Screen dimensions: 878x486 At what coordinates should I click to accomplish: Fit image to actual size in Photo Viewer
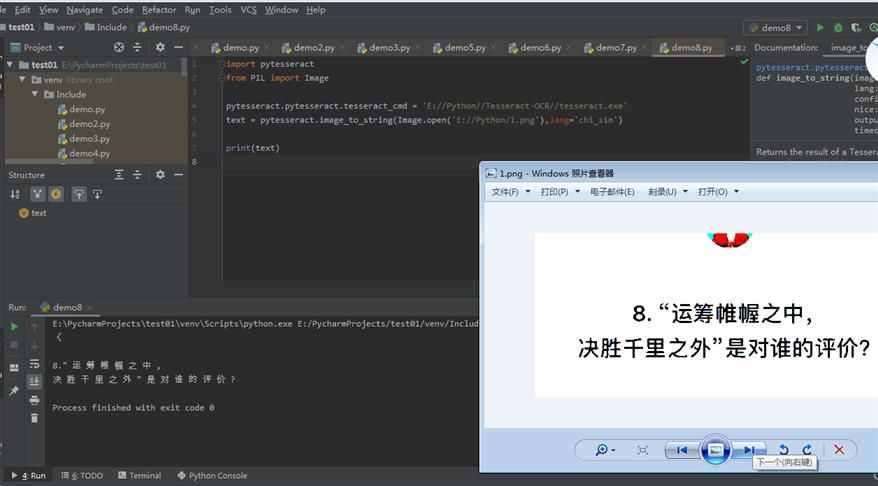642,450
